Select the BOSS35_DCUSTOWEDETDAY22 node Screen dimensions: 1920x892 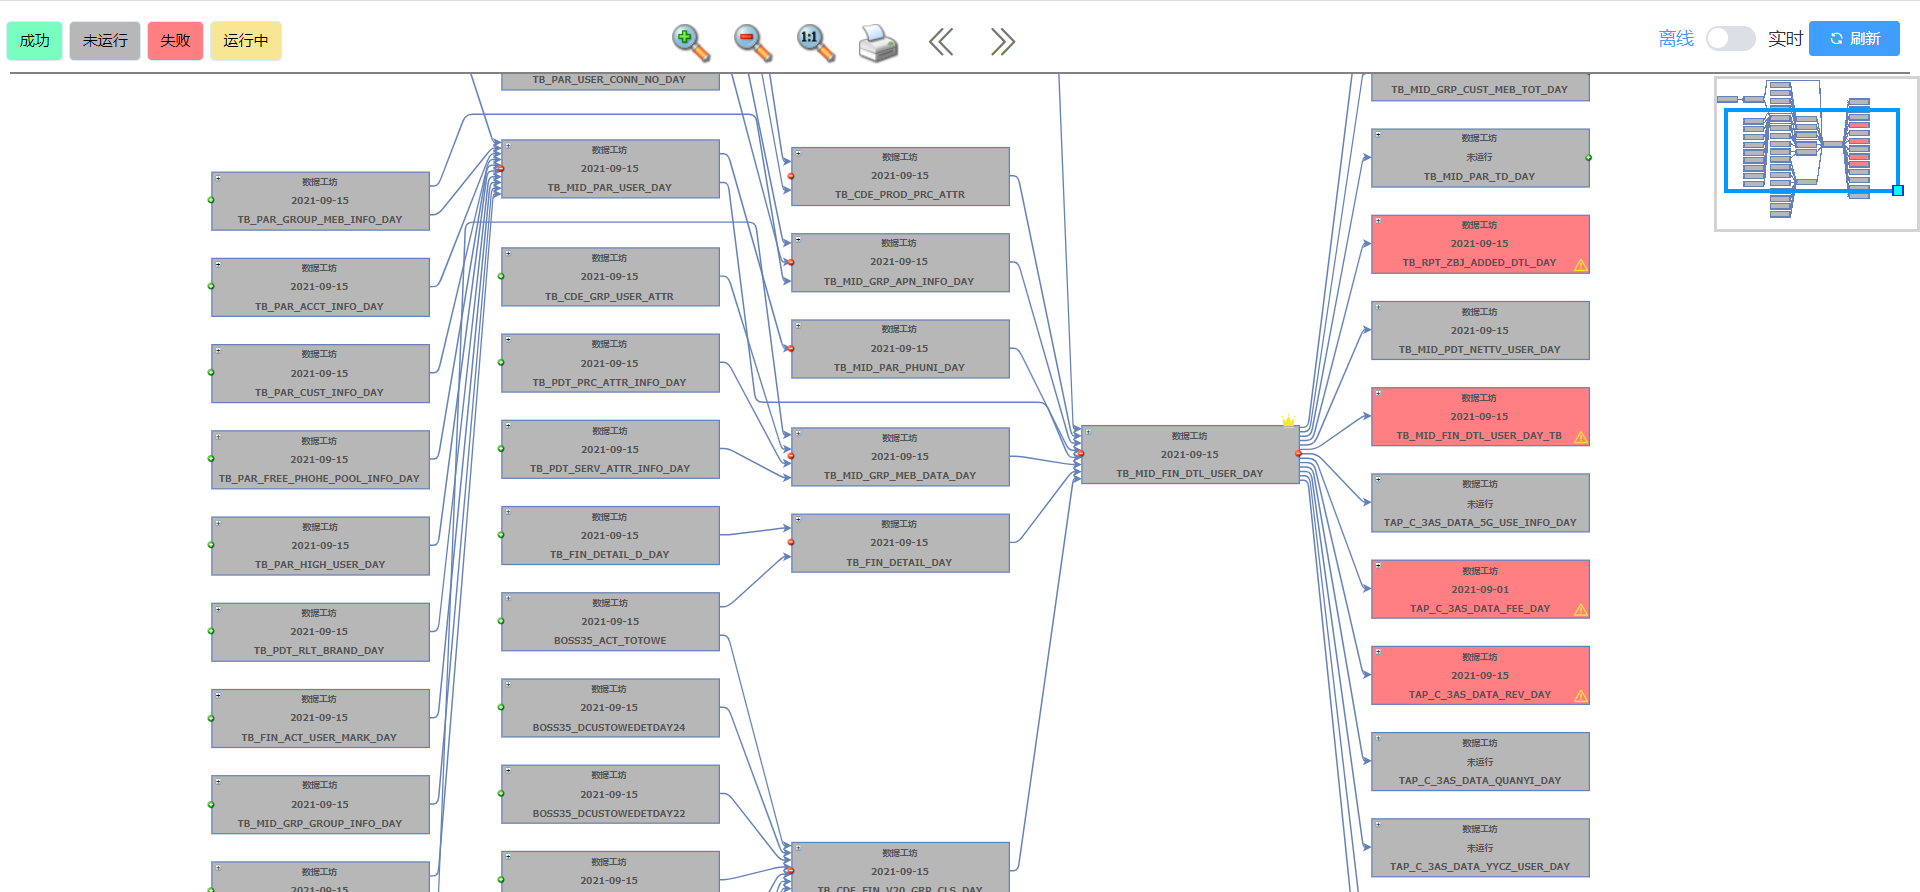coord(610,794)
